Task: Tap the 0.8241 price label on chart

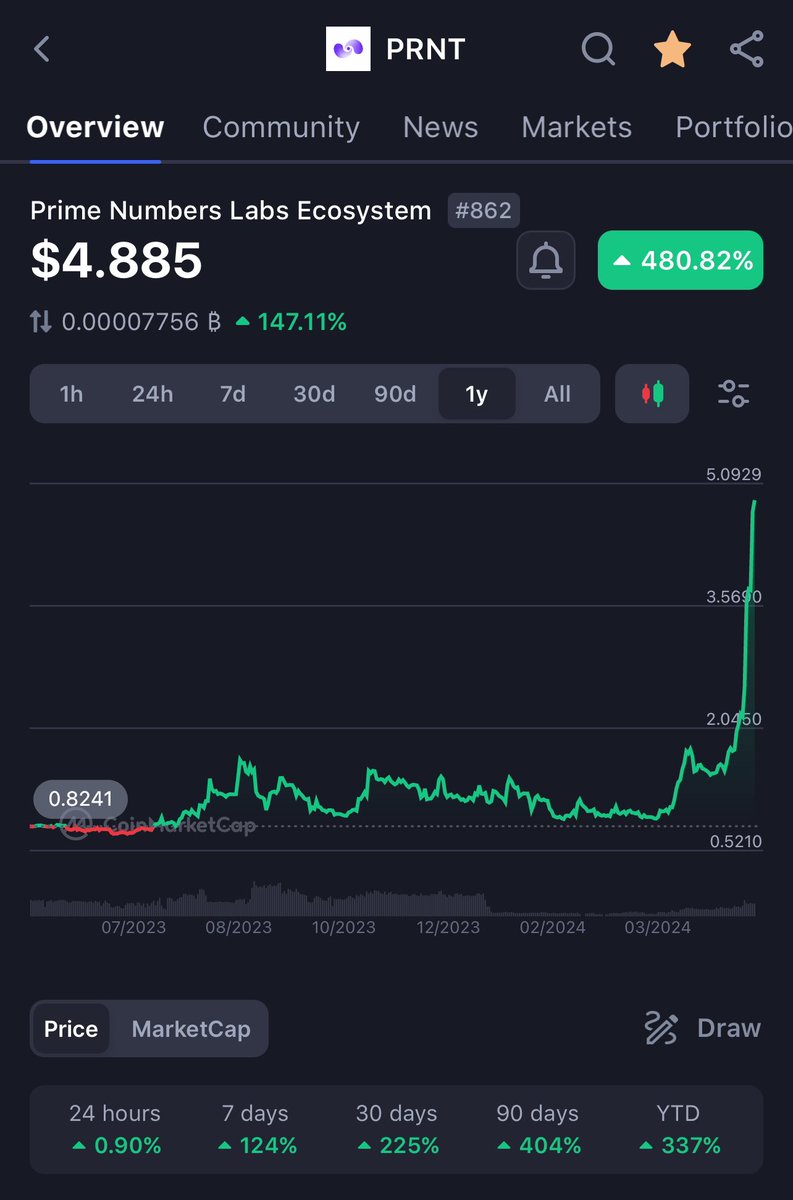Action: 81,799
